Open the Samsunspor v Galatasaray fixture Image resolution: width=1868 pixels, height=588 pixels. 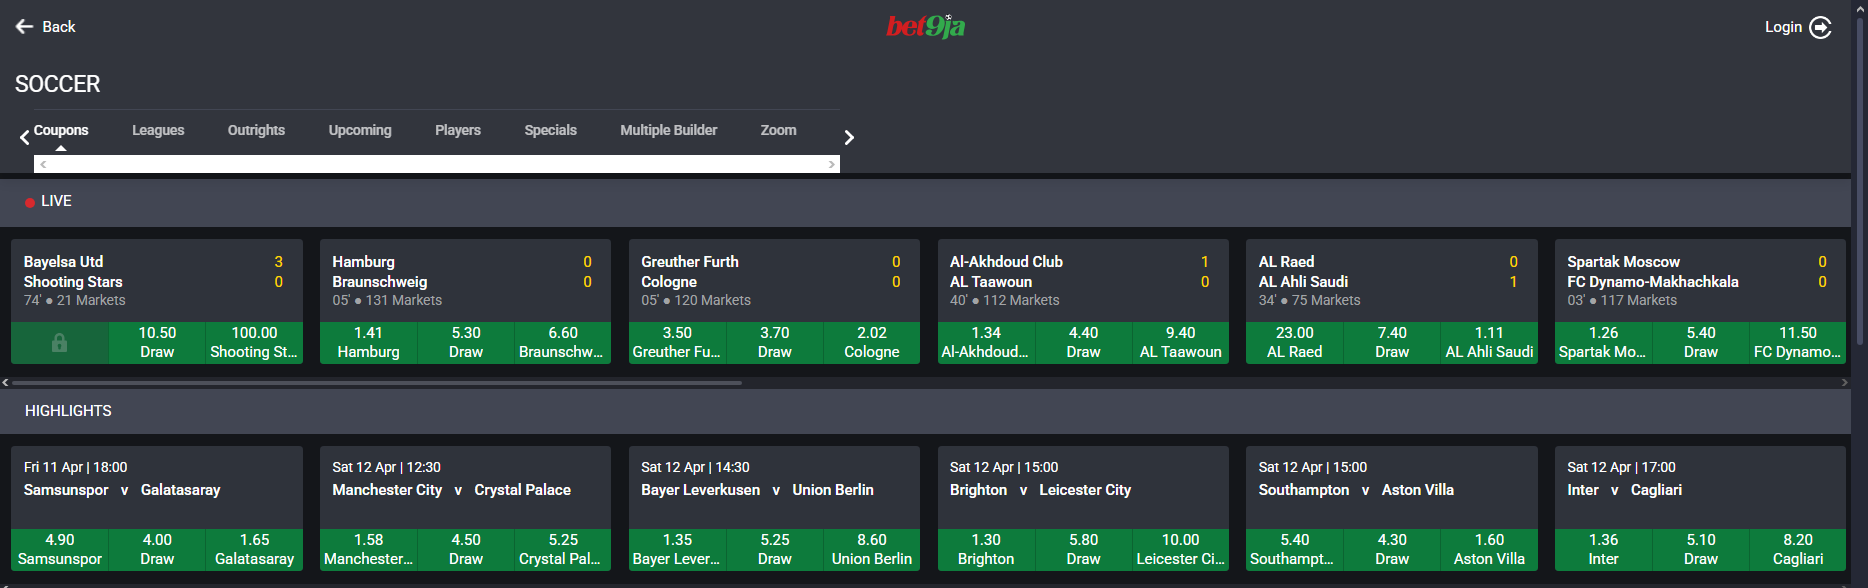pos(157,488)
